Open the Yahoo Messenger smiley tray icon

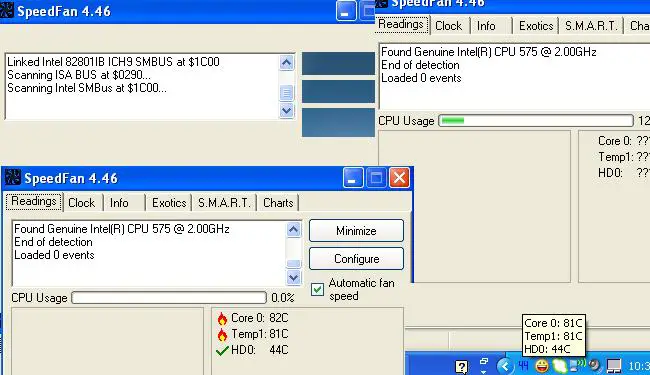click(541, 365)
